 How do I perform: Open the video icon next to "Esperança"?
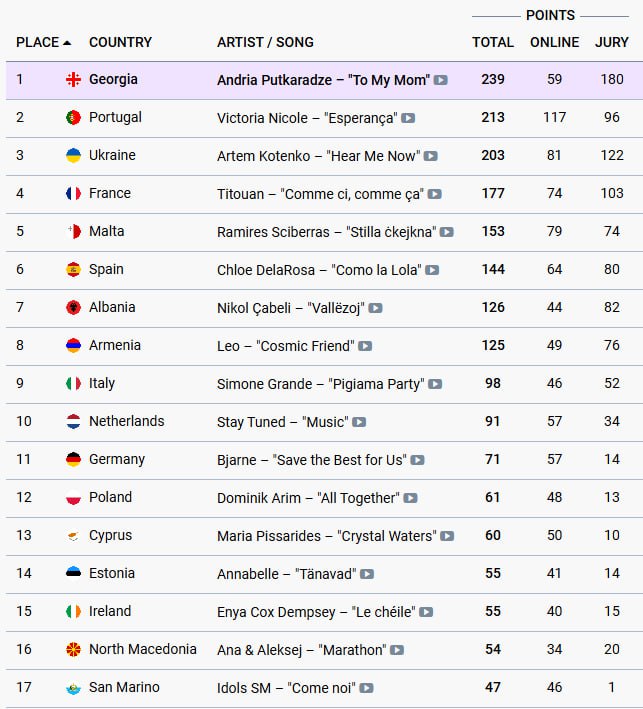pyautogui.click(x=408, y=118)
